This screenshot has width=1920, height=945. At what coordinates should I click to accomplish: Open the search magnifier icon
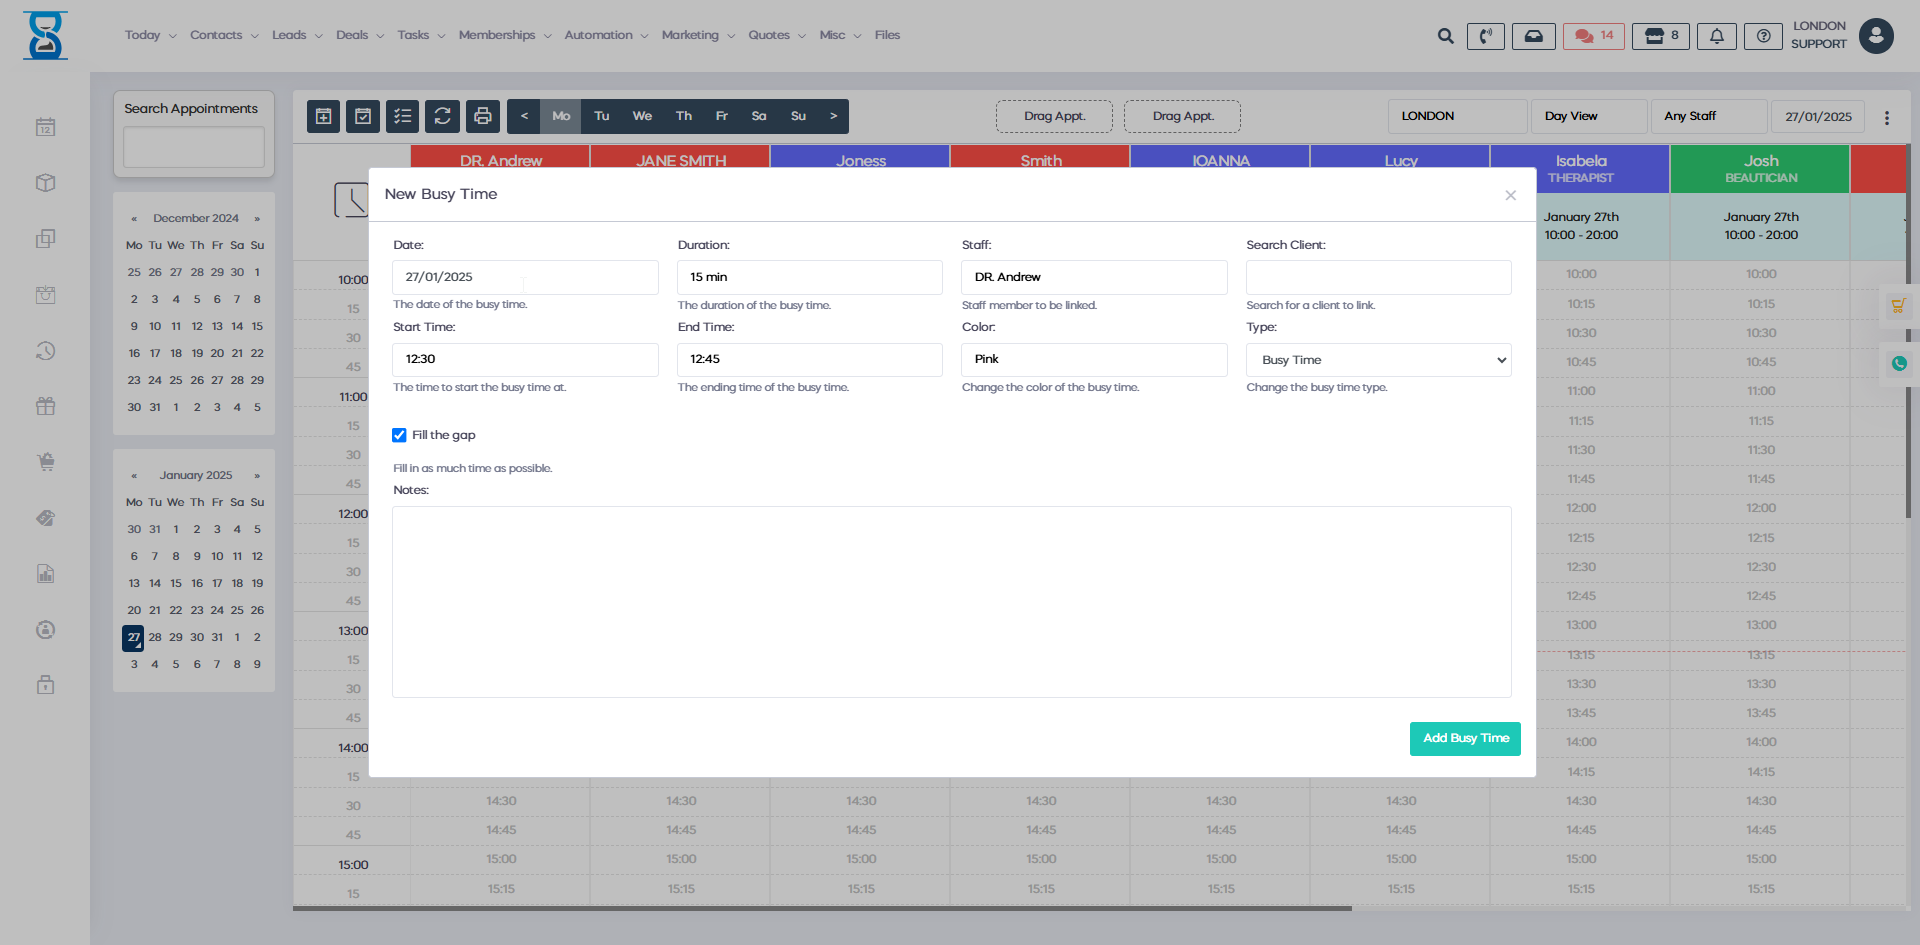1445,36
